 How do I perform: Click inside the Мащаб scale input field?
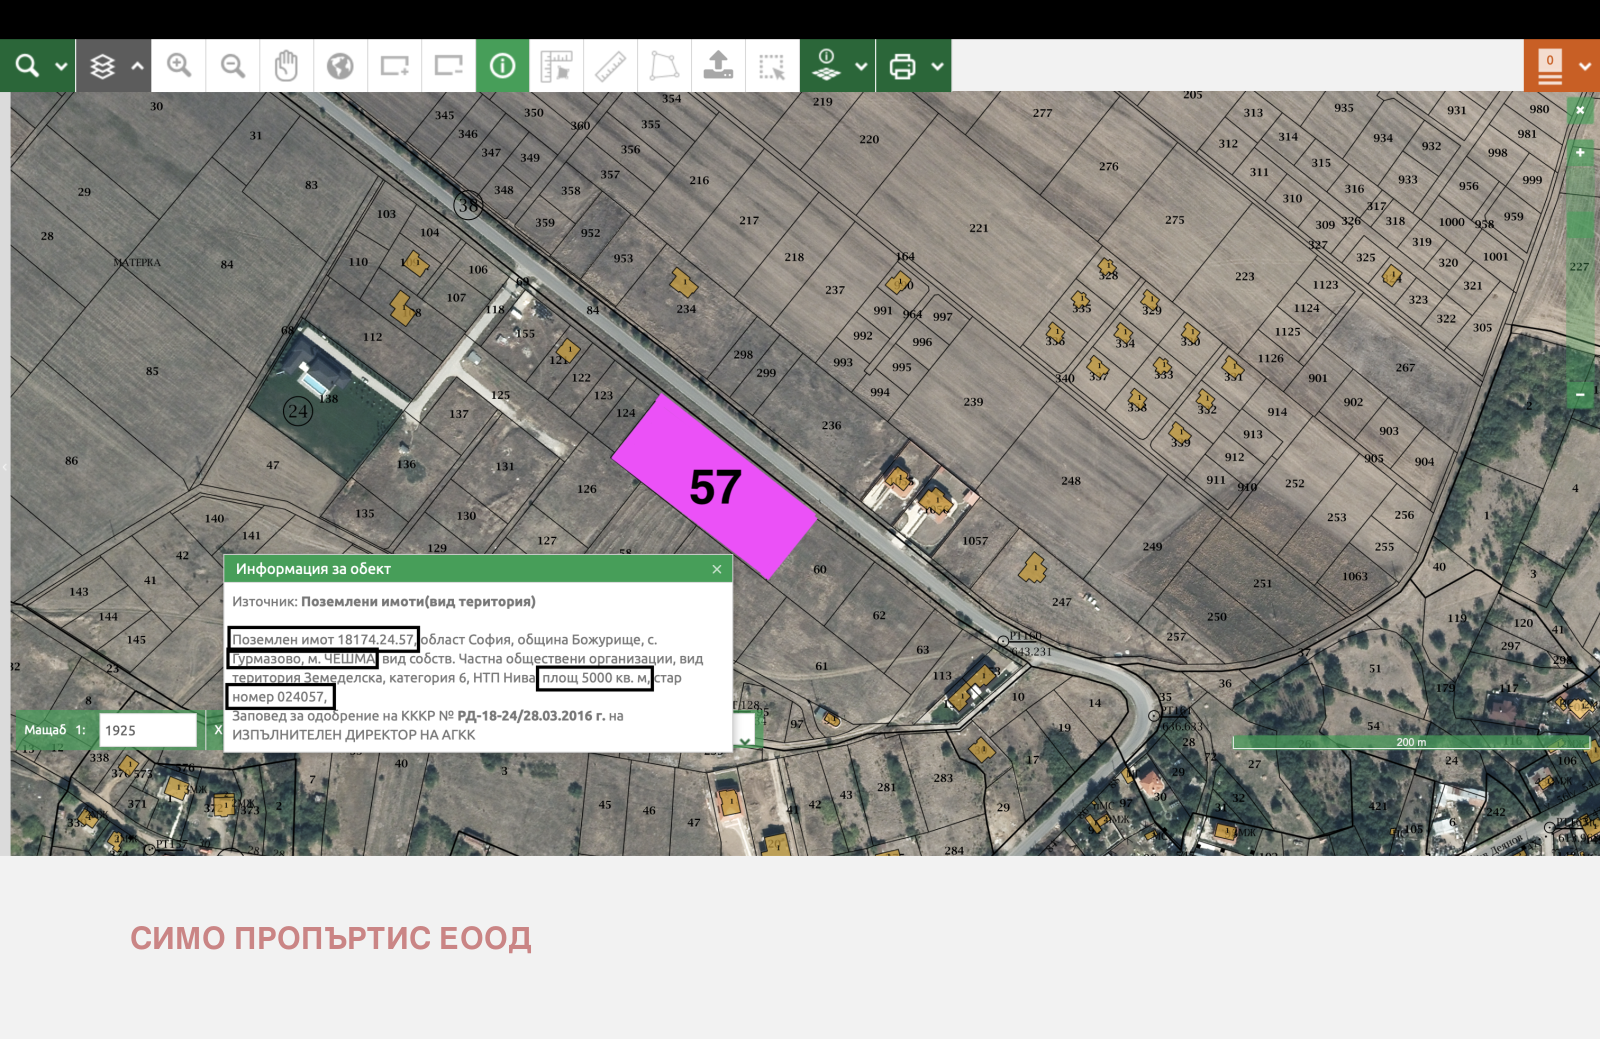pos(147,729)
